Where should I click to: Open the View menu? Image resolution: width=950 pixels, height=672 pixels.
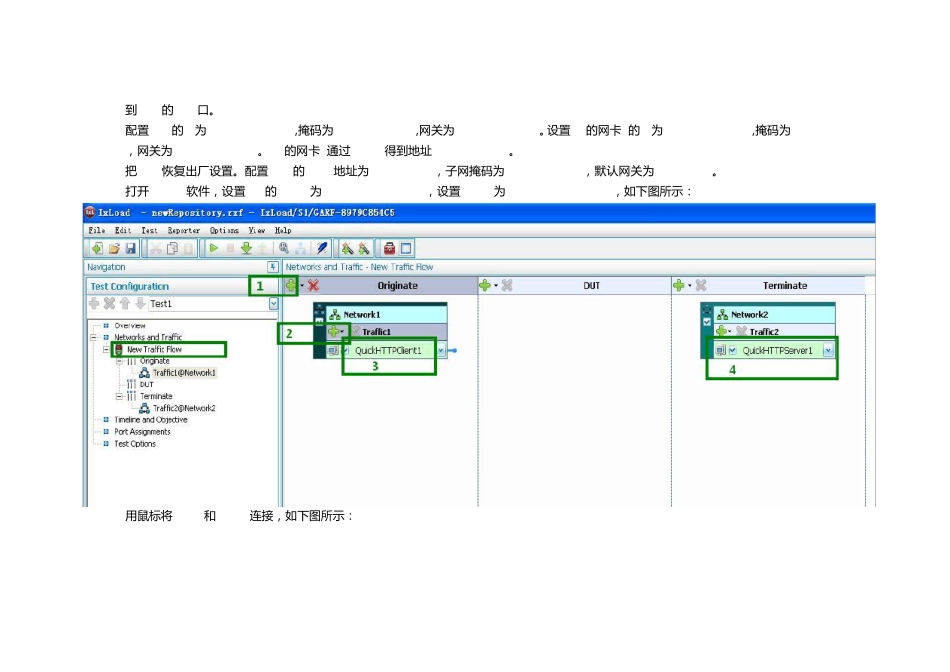[x=257, y=231]
